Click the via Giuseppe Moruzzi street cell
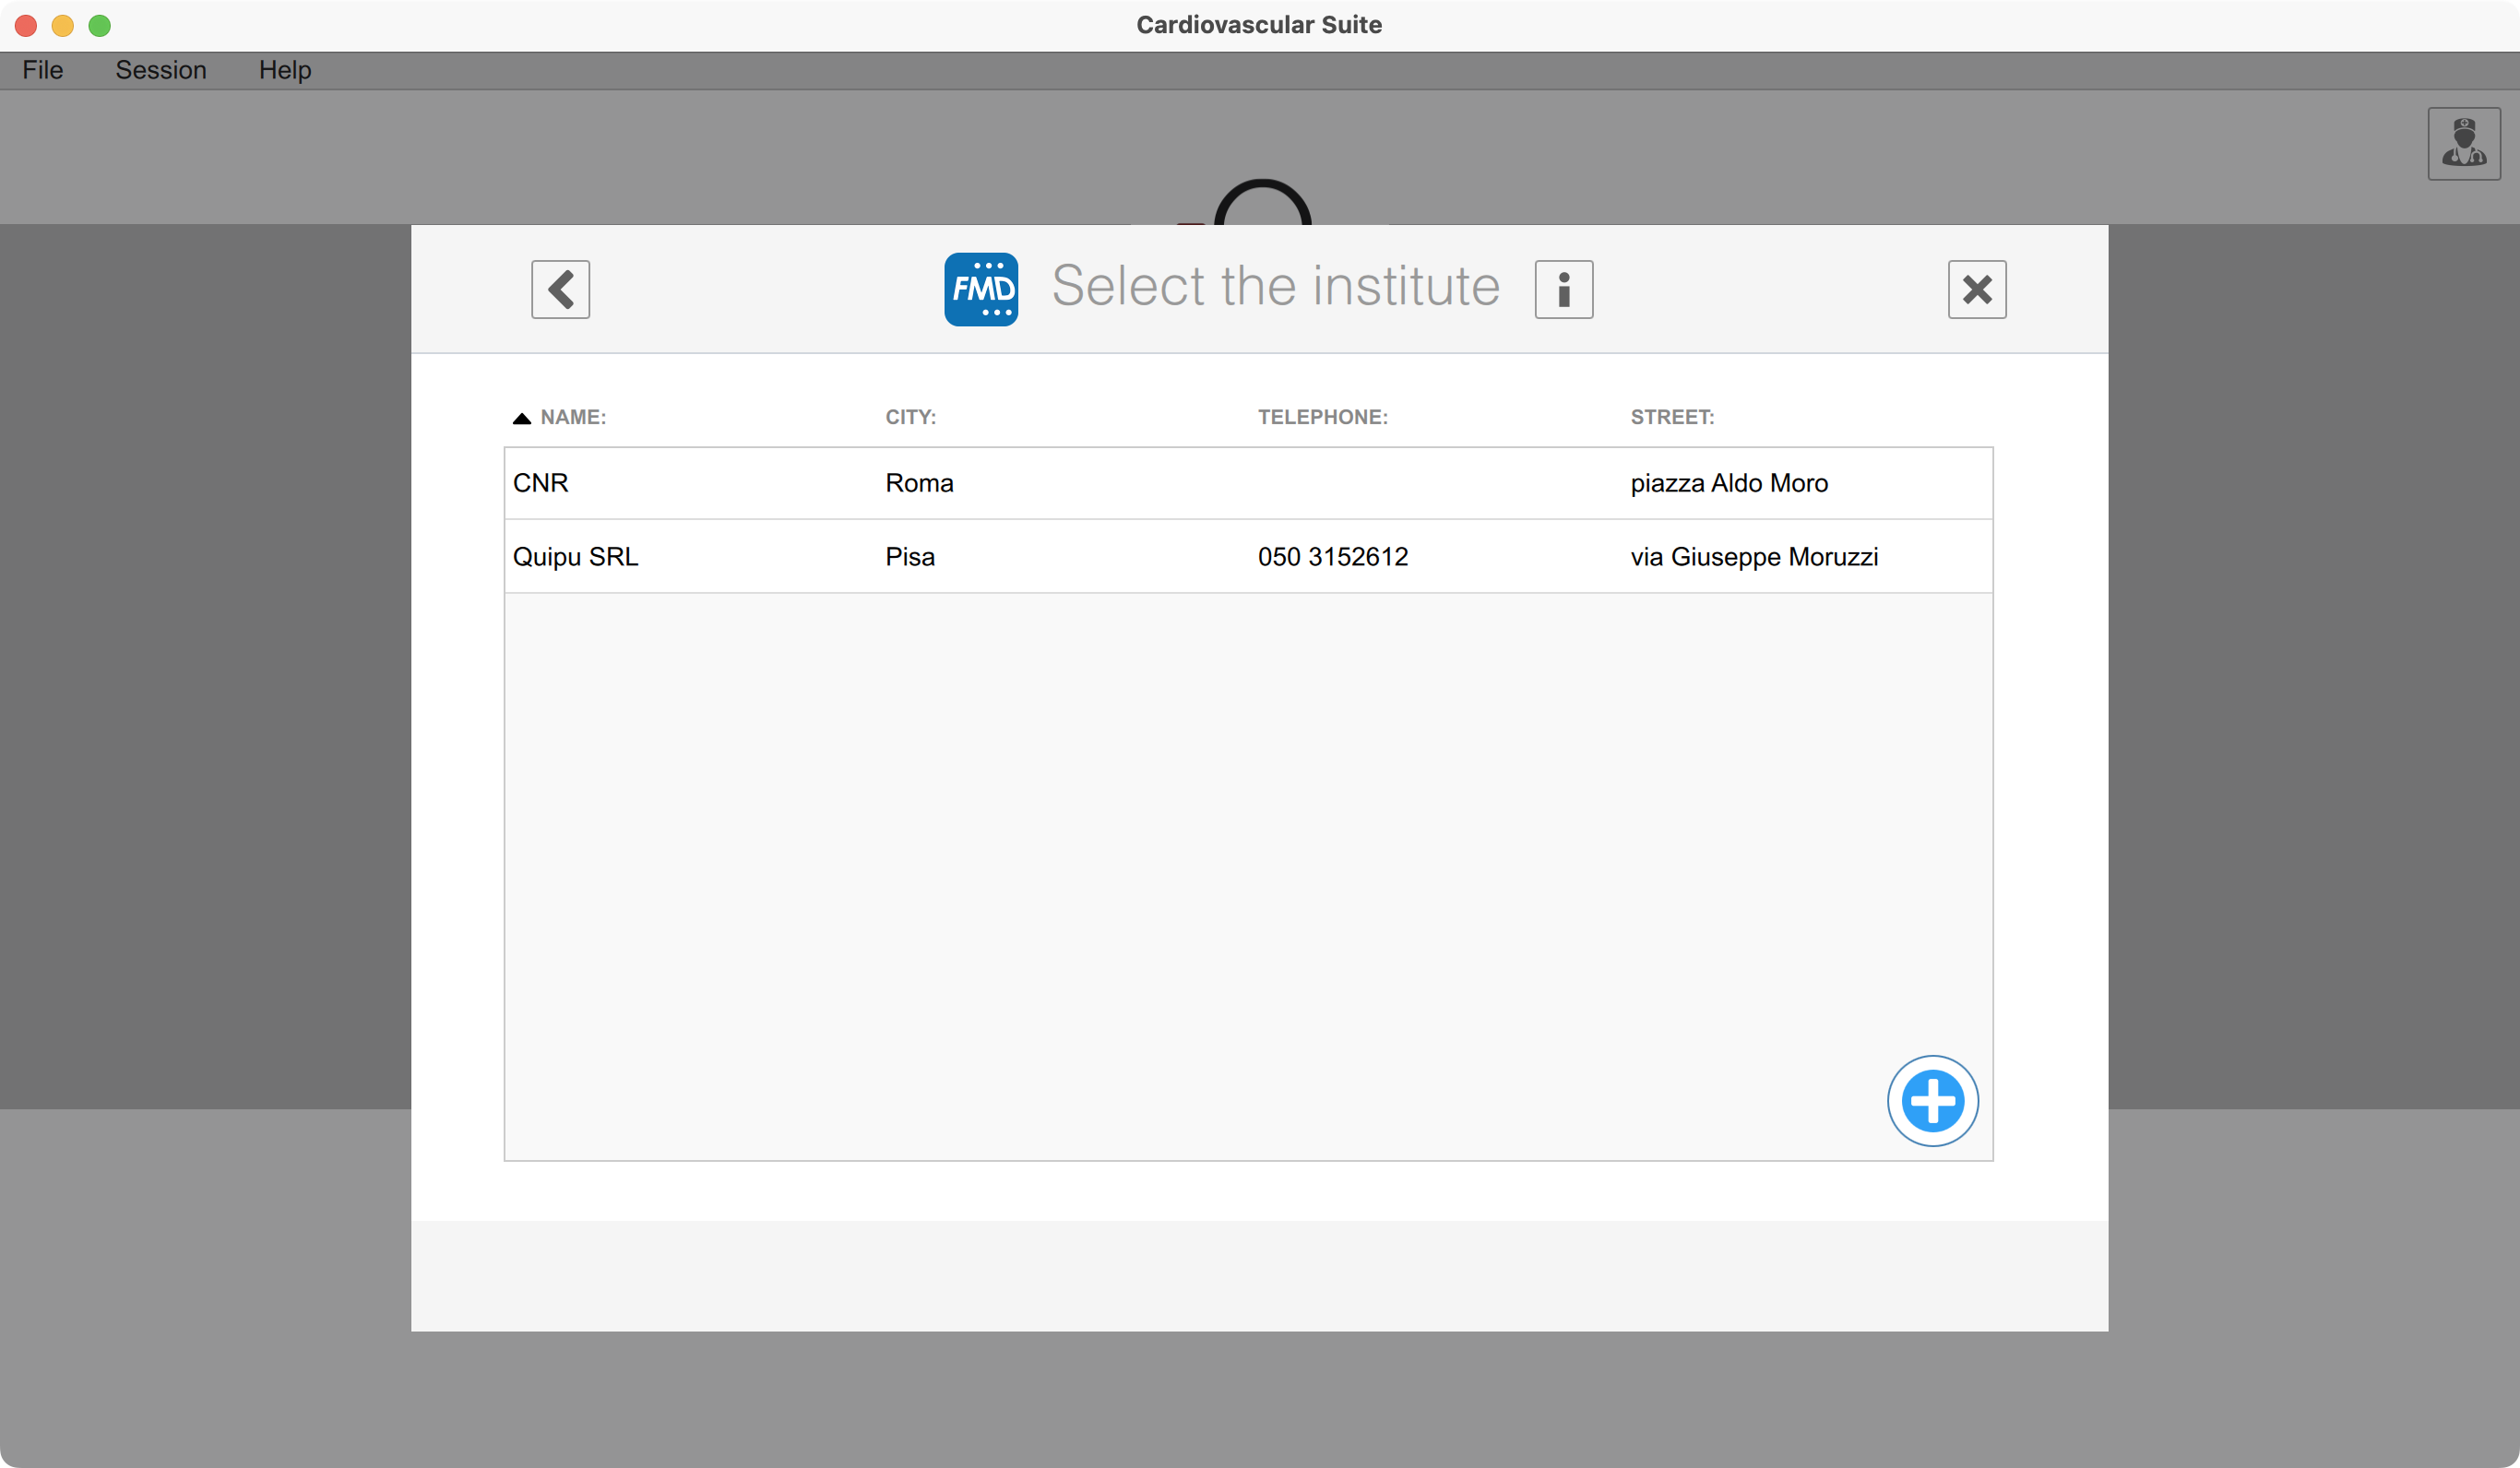 tap(1754, 556)
